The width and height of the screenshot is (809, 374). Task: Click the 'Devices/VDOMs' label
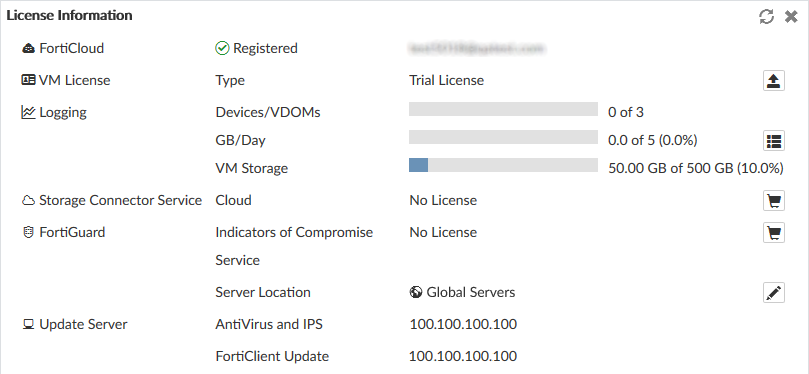[x=268, y=112]
